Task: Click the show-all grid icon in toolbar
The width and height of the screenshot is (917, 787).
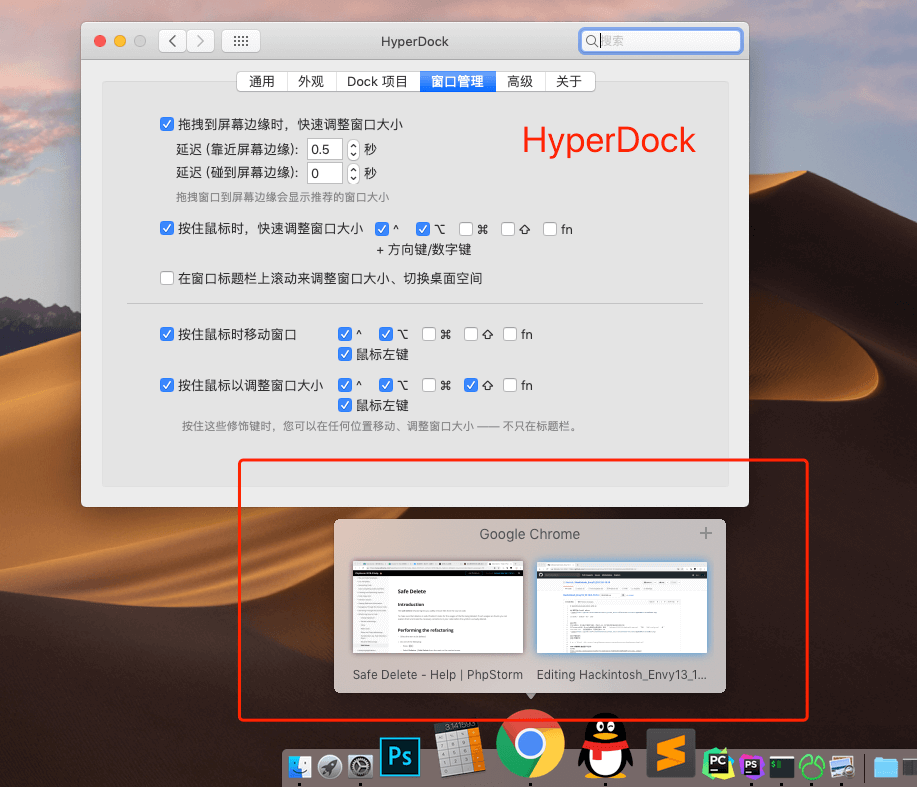Action: pos(240,41)
